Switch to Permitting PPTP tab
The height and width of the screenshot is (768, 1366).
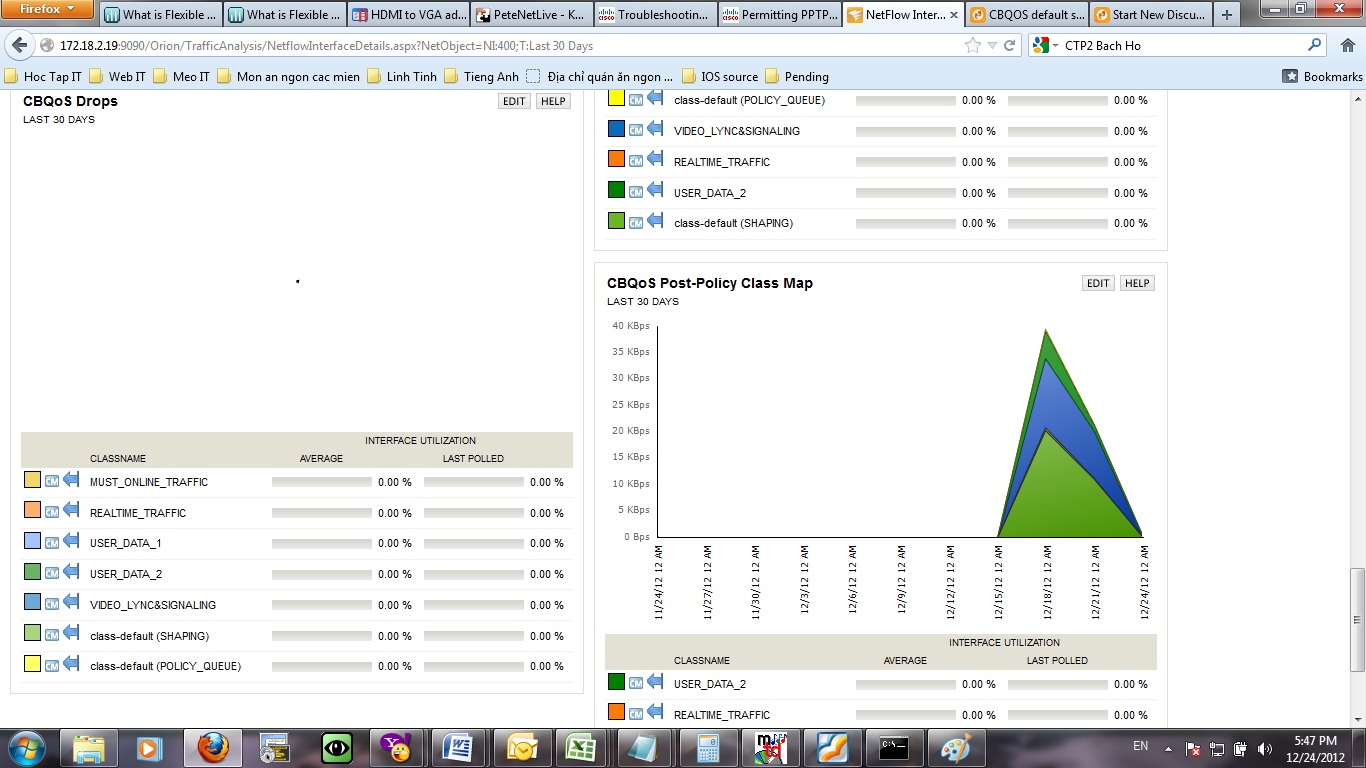pyautogui.click(x=779, y=15)
